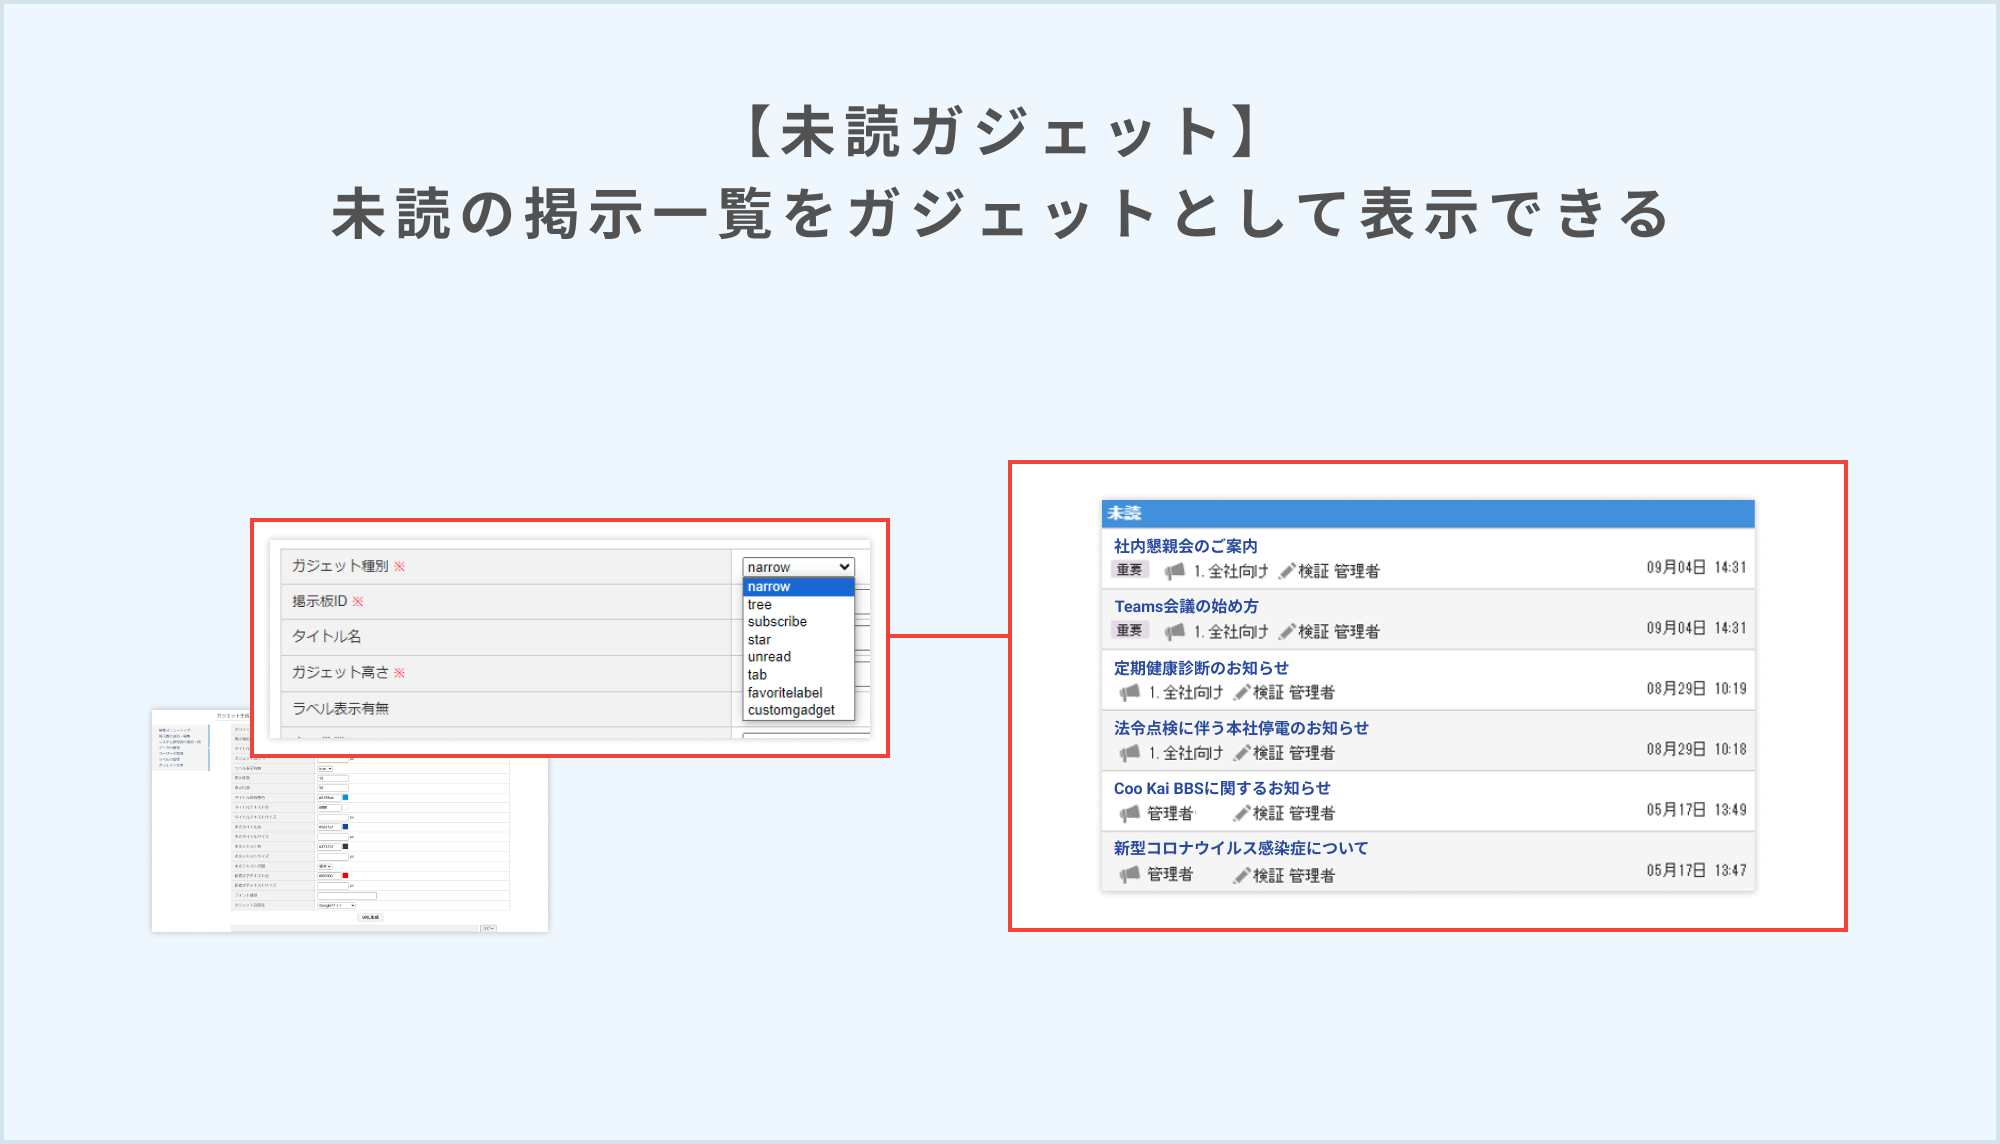Click the 05月17日 13:49 date
Image resolution: width=2000 pixels, height=1144 pixels.
click(1697, 809)
